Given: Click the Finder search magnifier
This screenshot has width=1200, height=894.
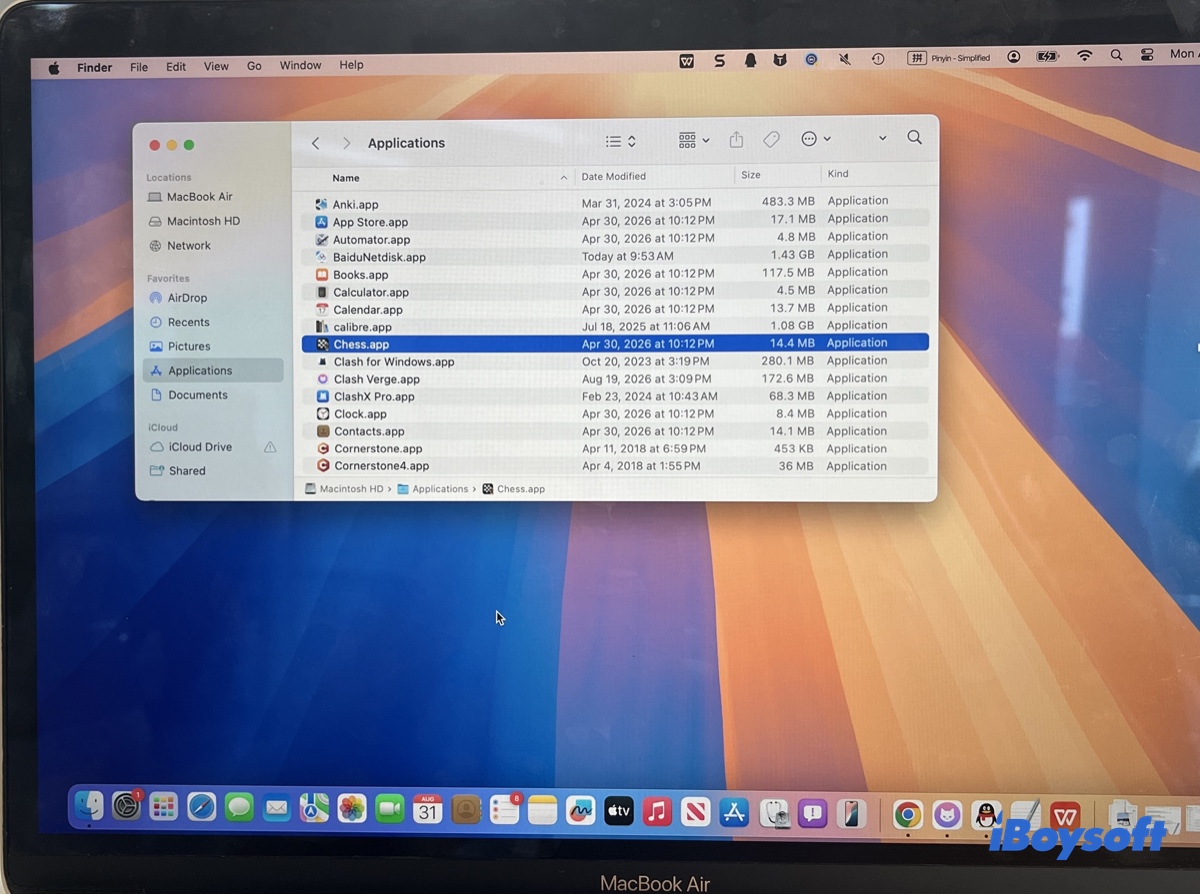Looking at the screenshot, I should 914,137.
